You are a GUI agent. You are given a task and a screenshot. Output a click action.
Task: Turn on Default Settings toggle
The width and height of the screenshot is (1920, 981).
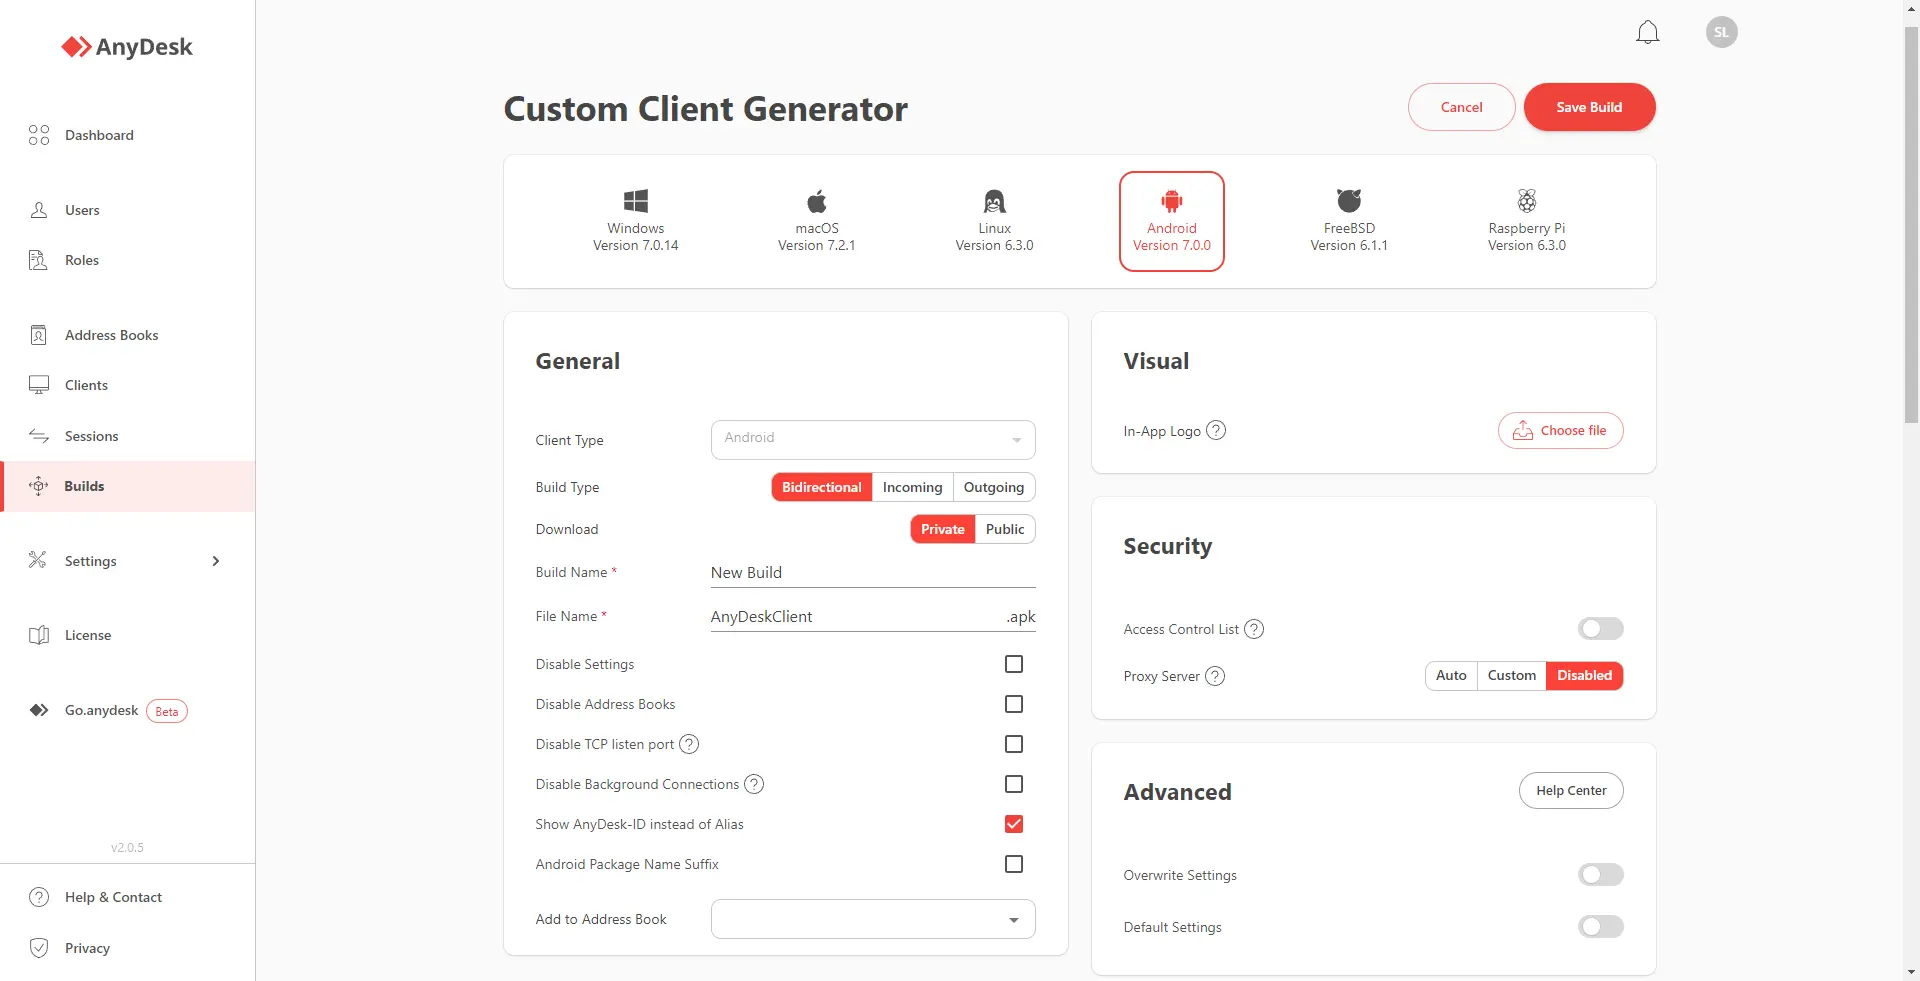(x=1600, y=927)
